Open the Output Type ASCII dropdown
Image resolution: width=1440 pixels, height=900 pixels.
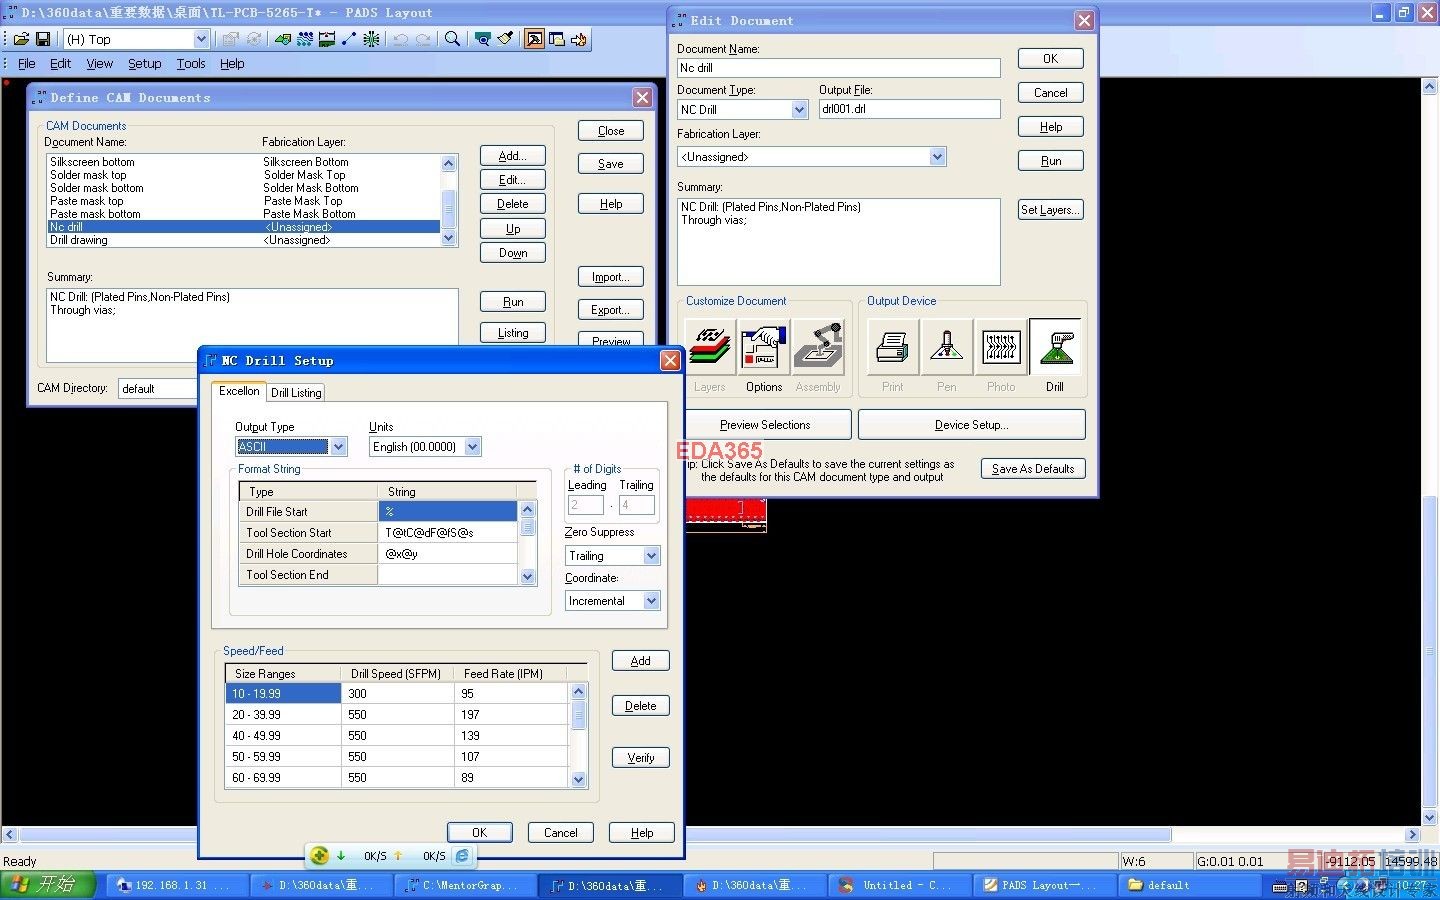click(x=338, y=447)
